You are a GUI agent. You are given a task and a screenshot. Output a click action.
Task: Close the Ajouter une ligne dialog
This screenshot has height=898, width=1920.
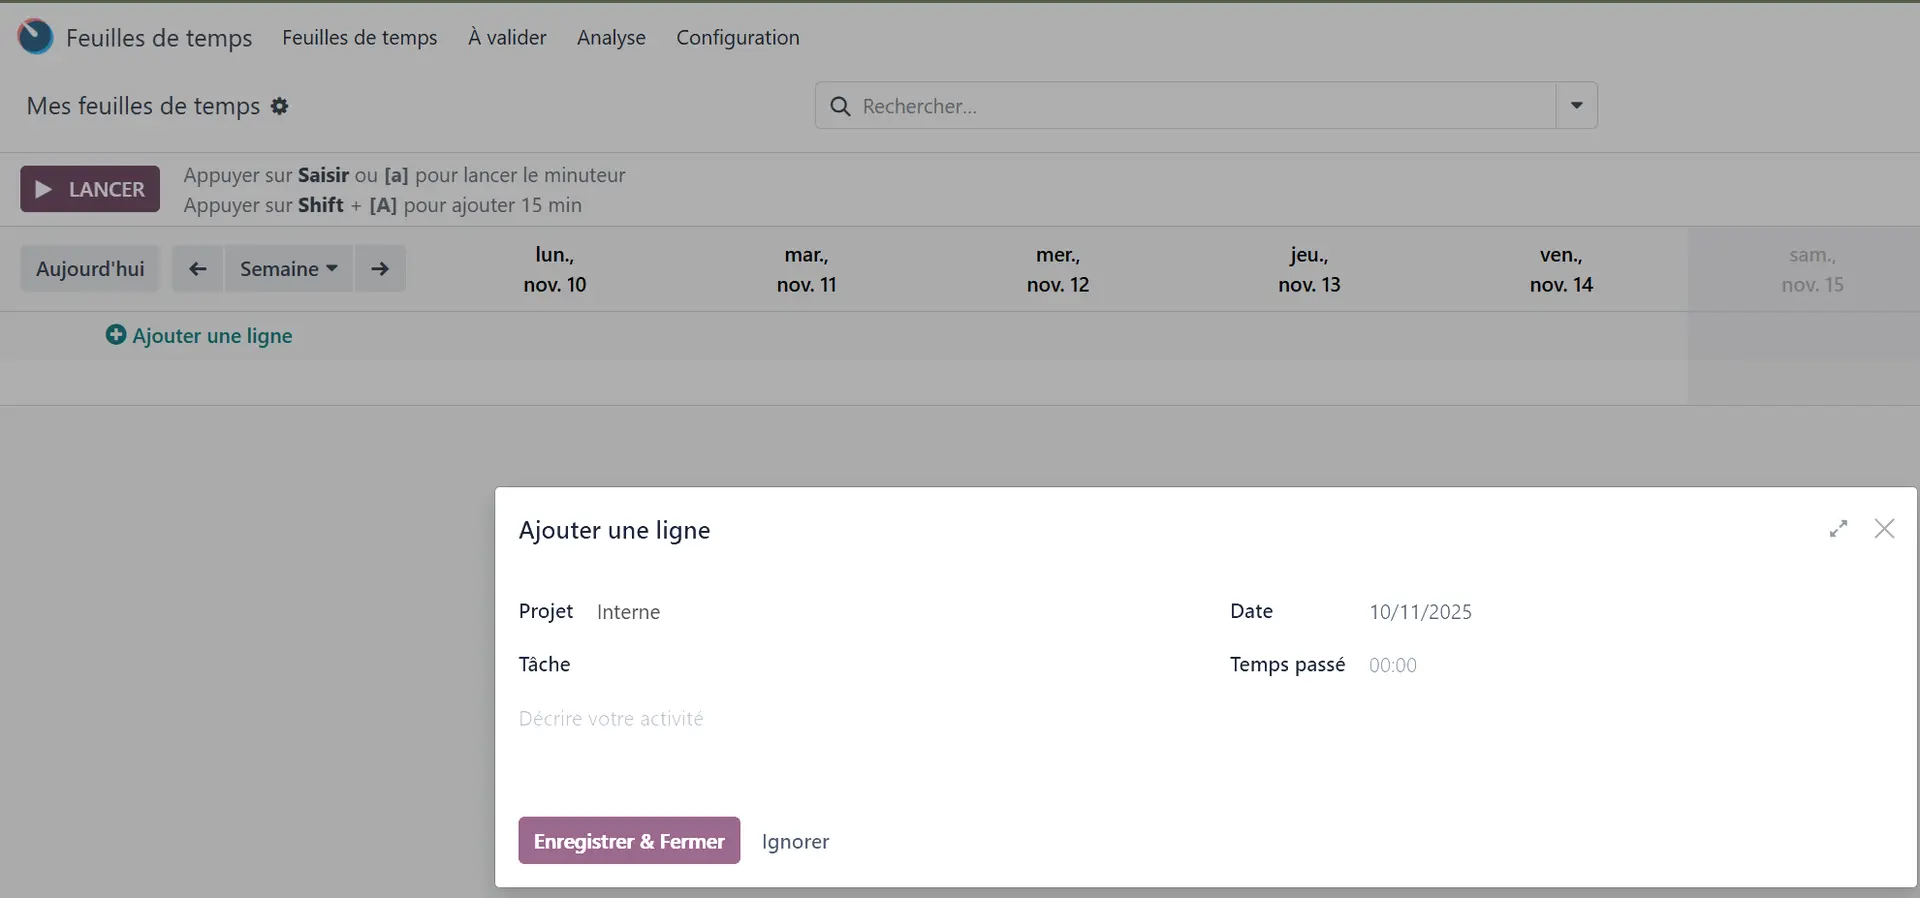(x=1884, y=529)
